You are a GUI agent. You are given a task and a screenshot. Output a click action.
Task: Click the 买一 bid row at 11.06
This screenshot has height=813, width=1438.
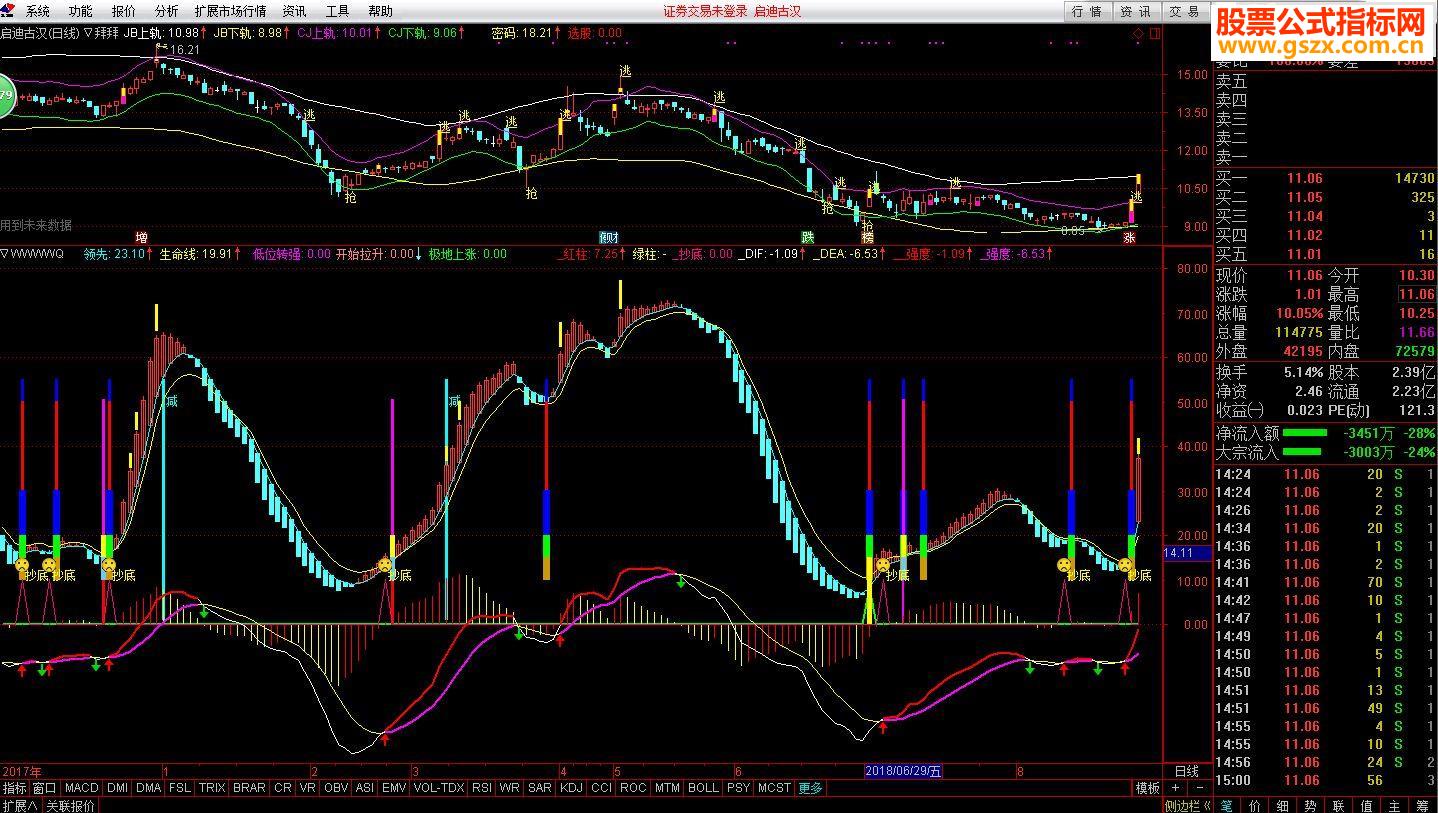1326,178
